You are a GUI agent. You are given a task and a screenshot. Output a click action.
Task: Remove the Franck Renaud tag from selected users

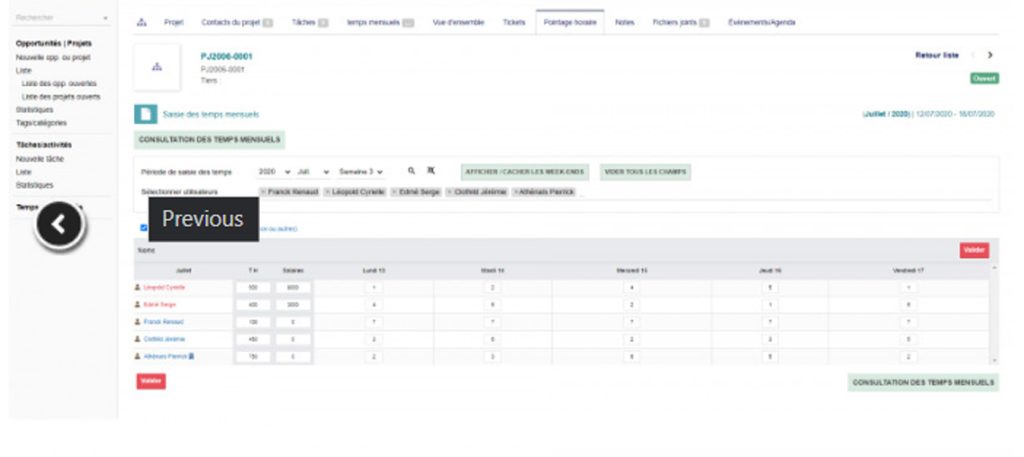click(263, 192)
